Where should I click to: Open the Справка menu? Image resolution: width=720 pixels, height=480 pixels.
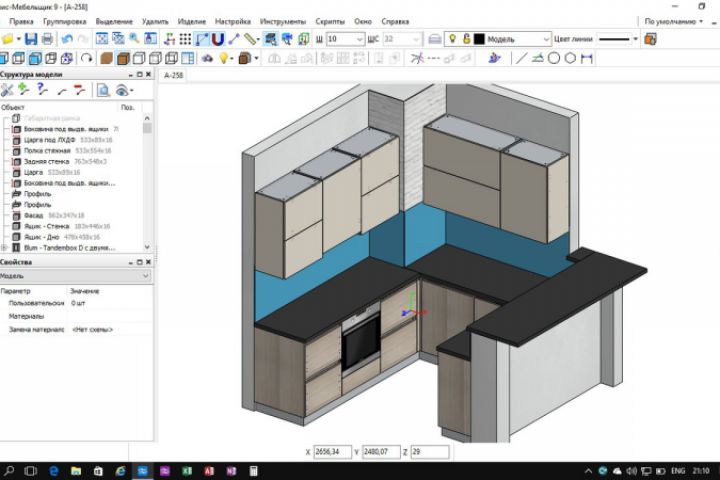pyautogui.click(x=395, y=22)
